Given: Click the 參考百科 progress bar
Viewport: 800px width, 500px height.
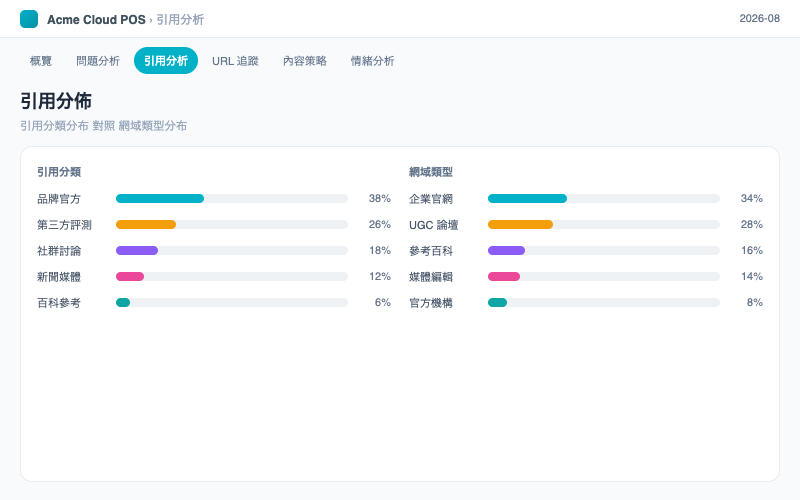Looking at the screenshot, I should [x=604, y=251].
